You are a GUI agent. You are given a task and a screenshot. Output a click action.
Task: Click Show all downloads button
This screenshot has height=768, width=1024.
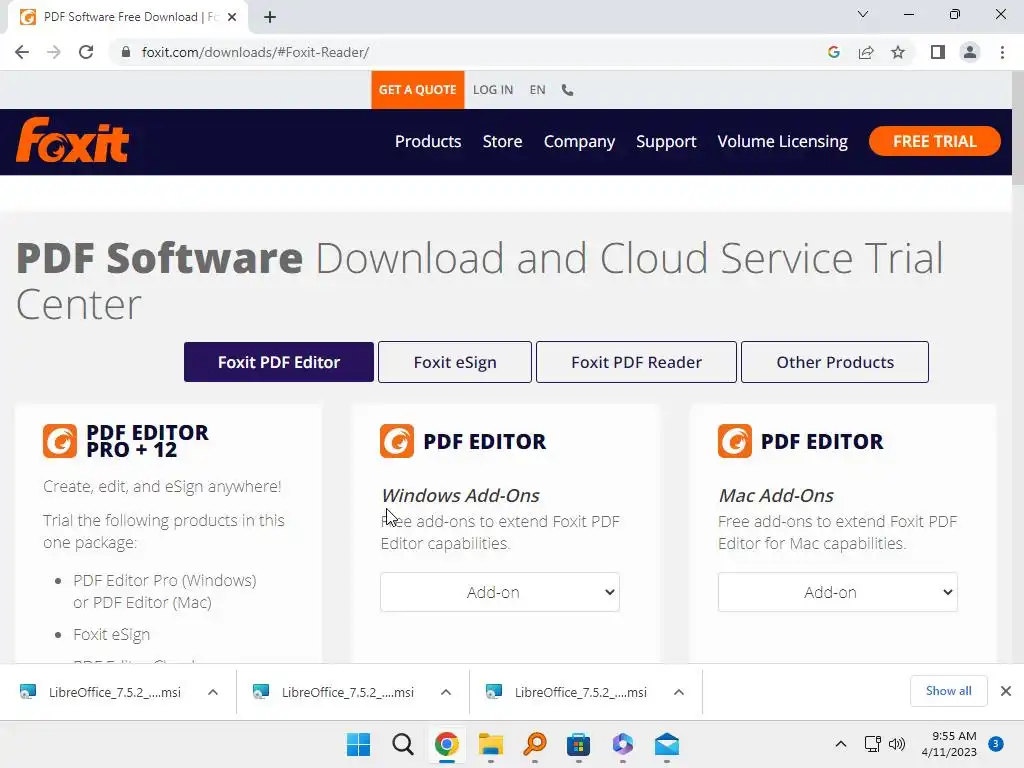(948, 691)
